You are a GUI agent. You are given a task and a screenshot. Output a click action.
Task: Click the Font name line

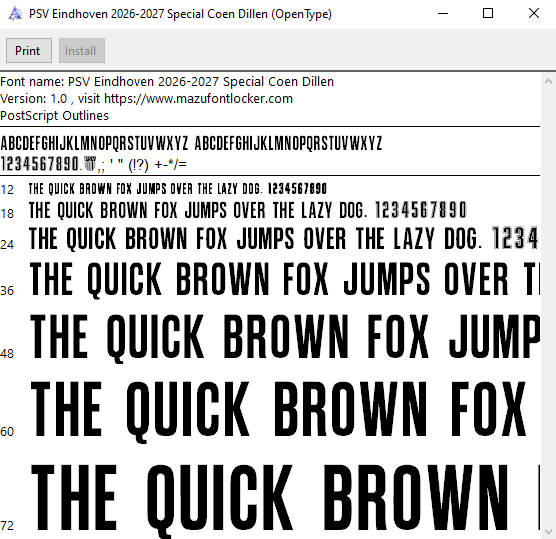167,82
